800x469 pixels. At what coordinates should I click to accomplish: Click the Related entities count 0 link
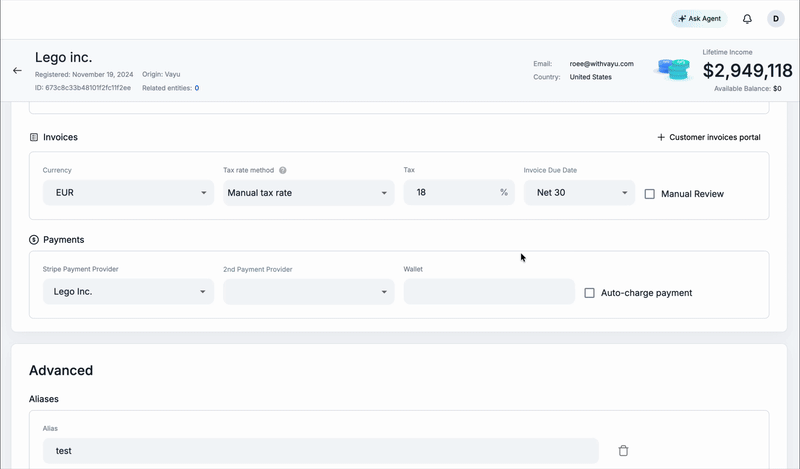[197, 88]
